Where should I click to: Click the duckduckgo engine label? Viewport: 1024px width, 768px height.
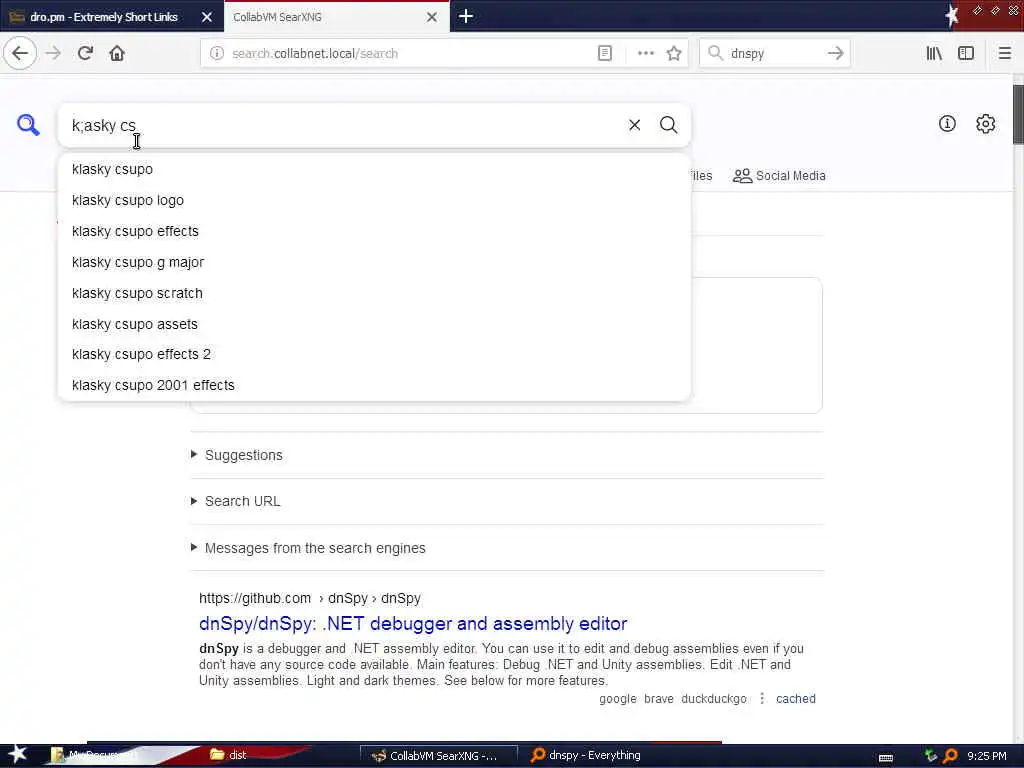point(714,699)
